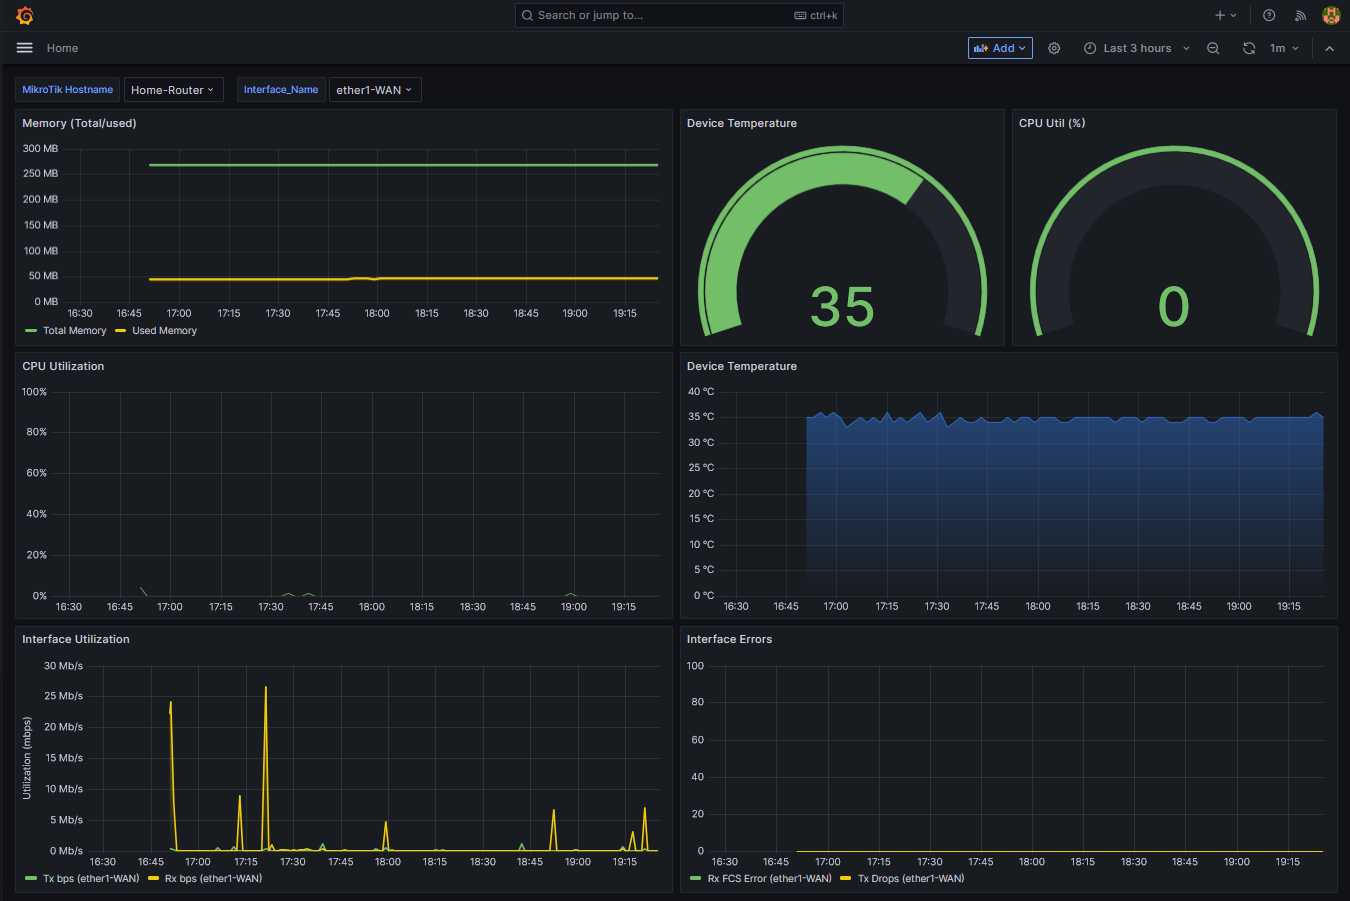
Task: Open the user profile avatar
Action: coord(1331,15)
